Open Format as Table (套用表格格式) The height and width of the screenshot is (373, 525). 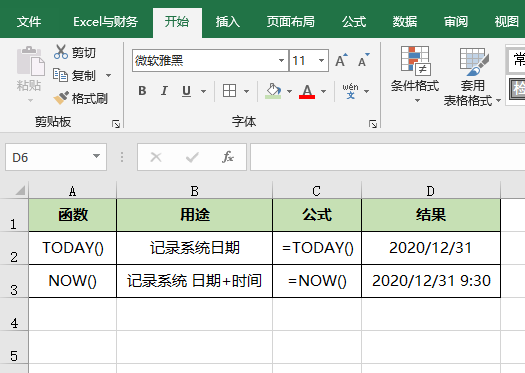(x=472, y=76)
